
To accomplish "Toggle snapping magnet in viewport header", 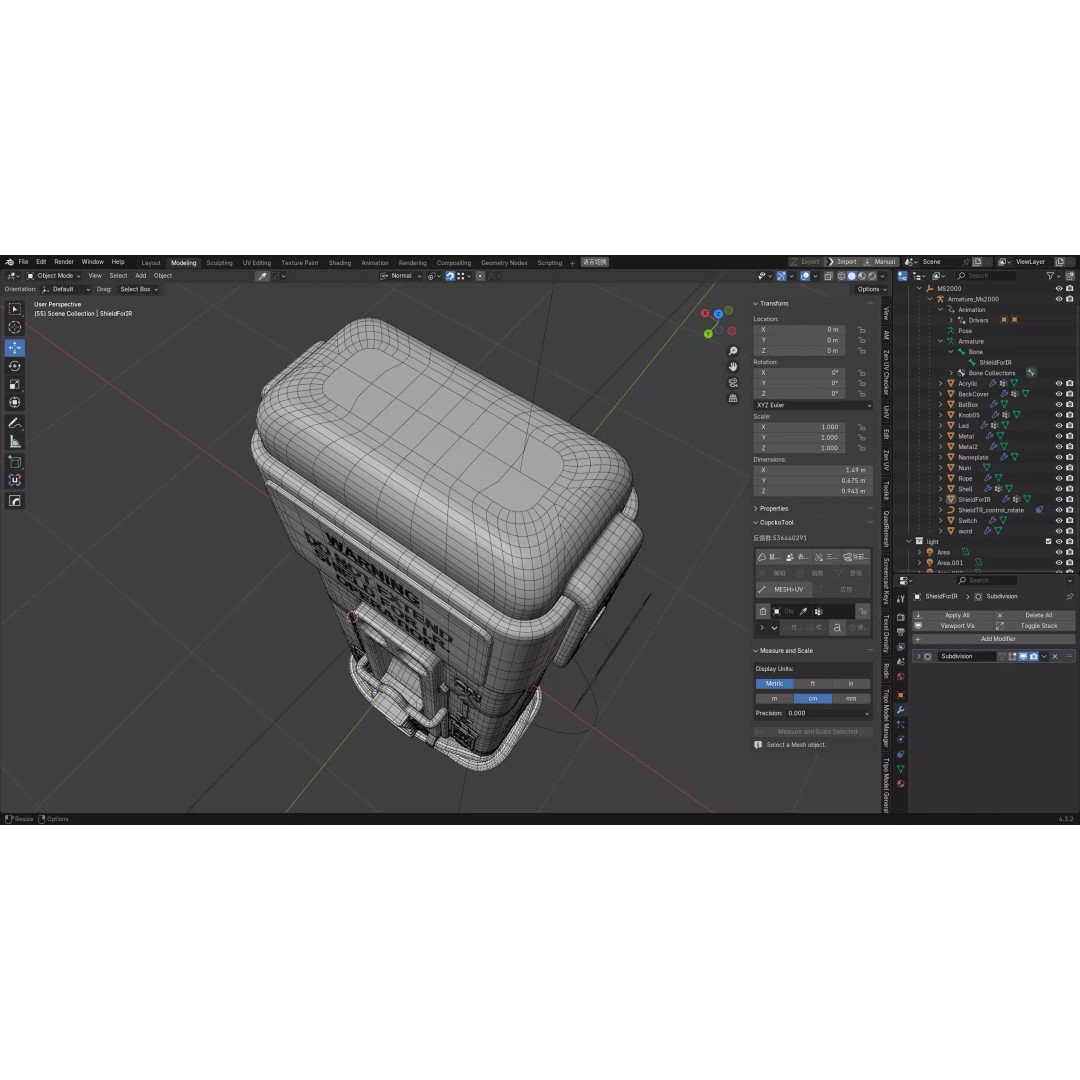I will point(450,276).
